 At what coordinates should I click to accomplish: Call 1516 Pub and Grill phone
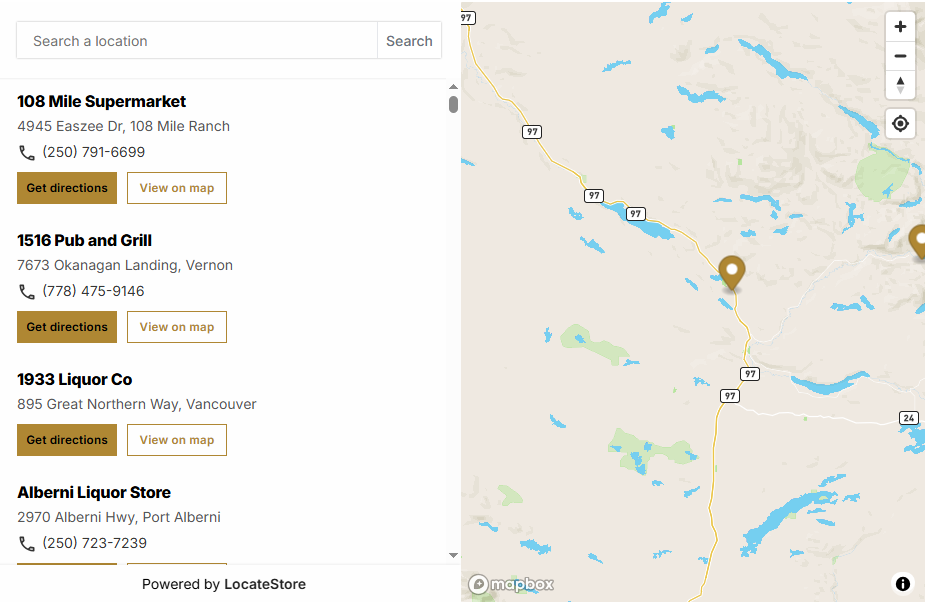click(93, 292)
